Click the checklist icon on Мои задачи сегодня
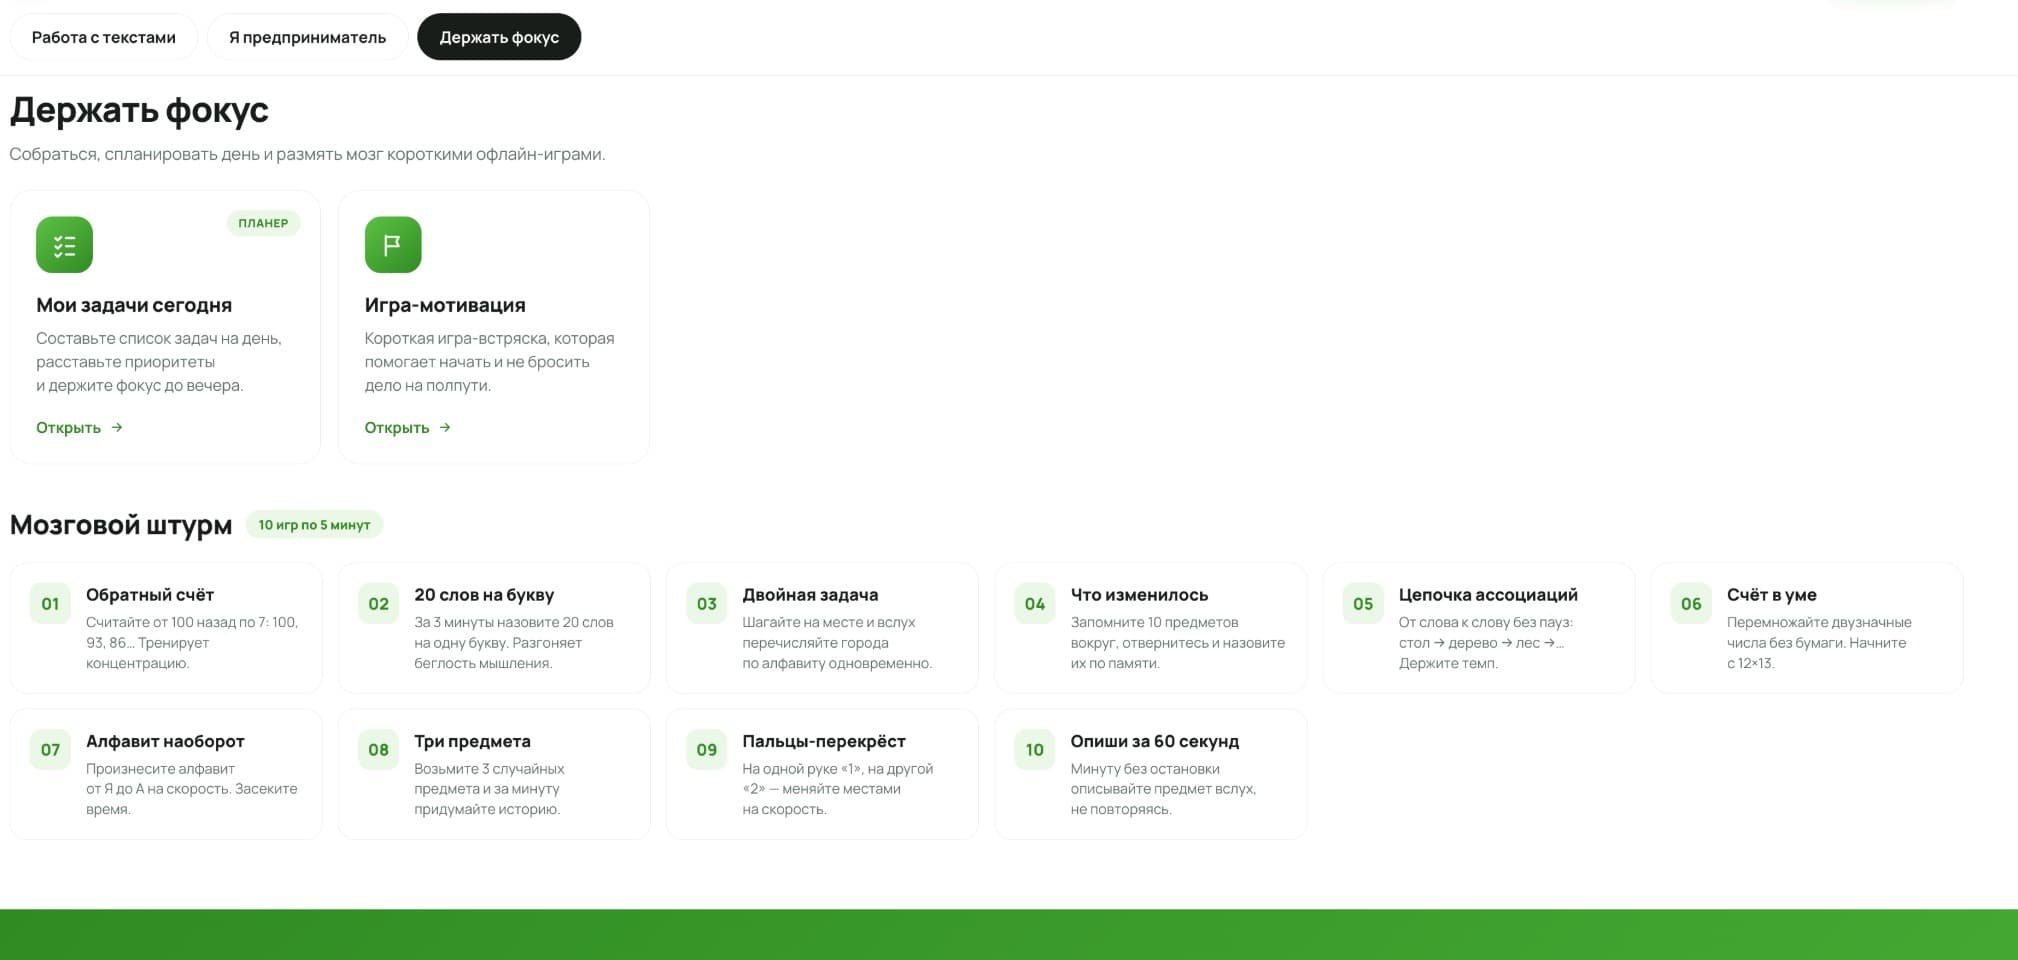Screen dimensions: 2018x960 tap(64, 245)
